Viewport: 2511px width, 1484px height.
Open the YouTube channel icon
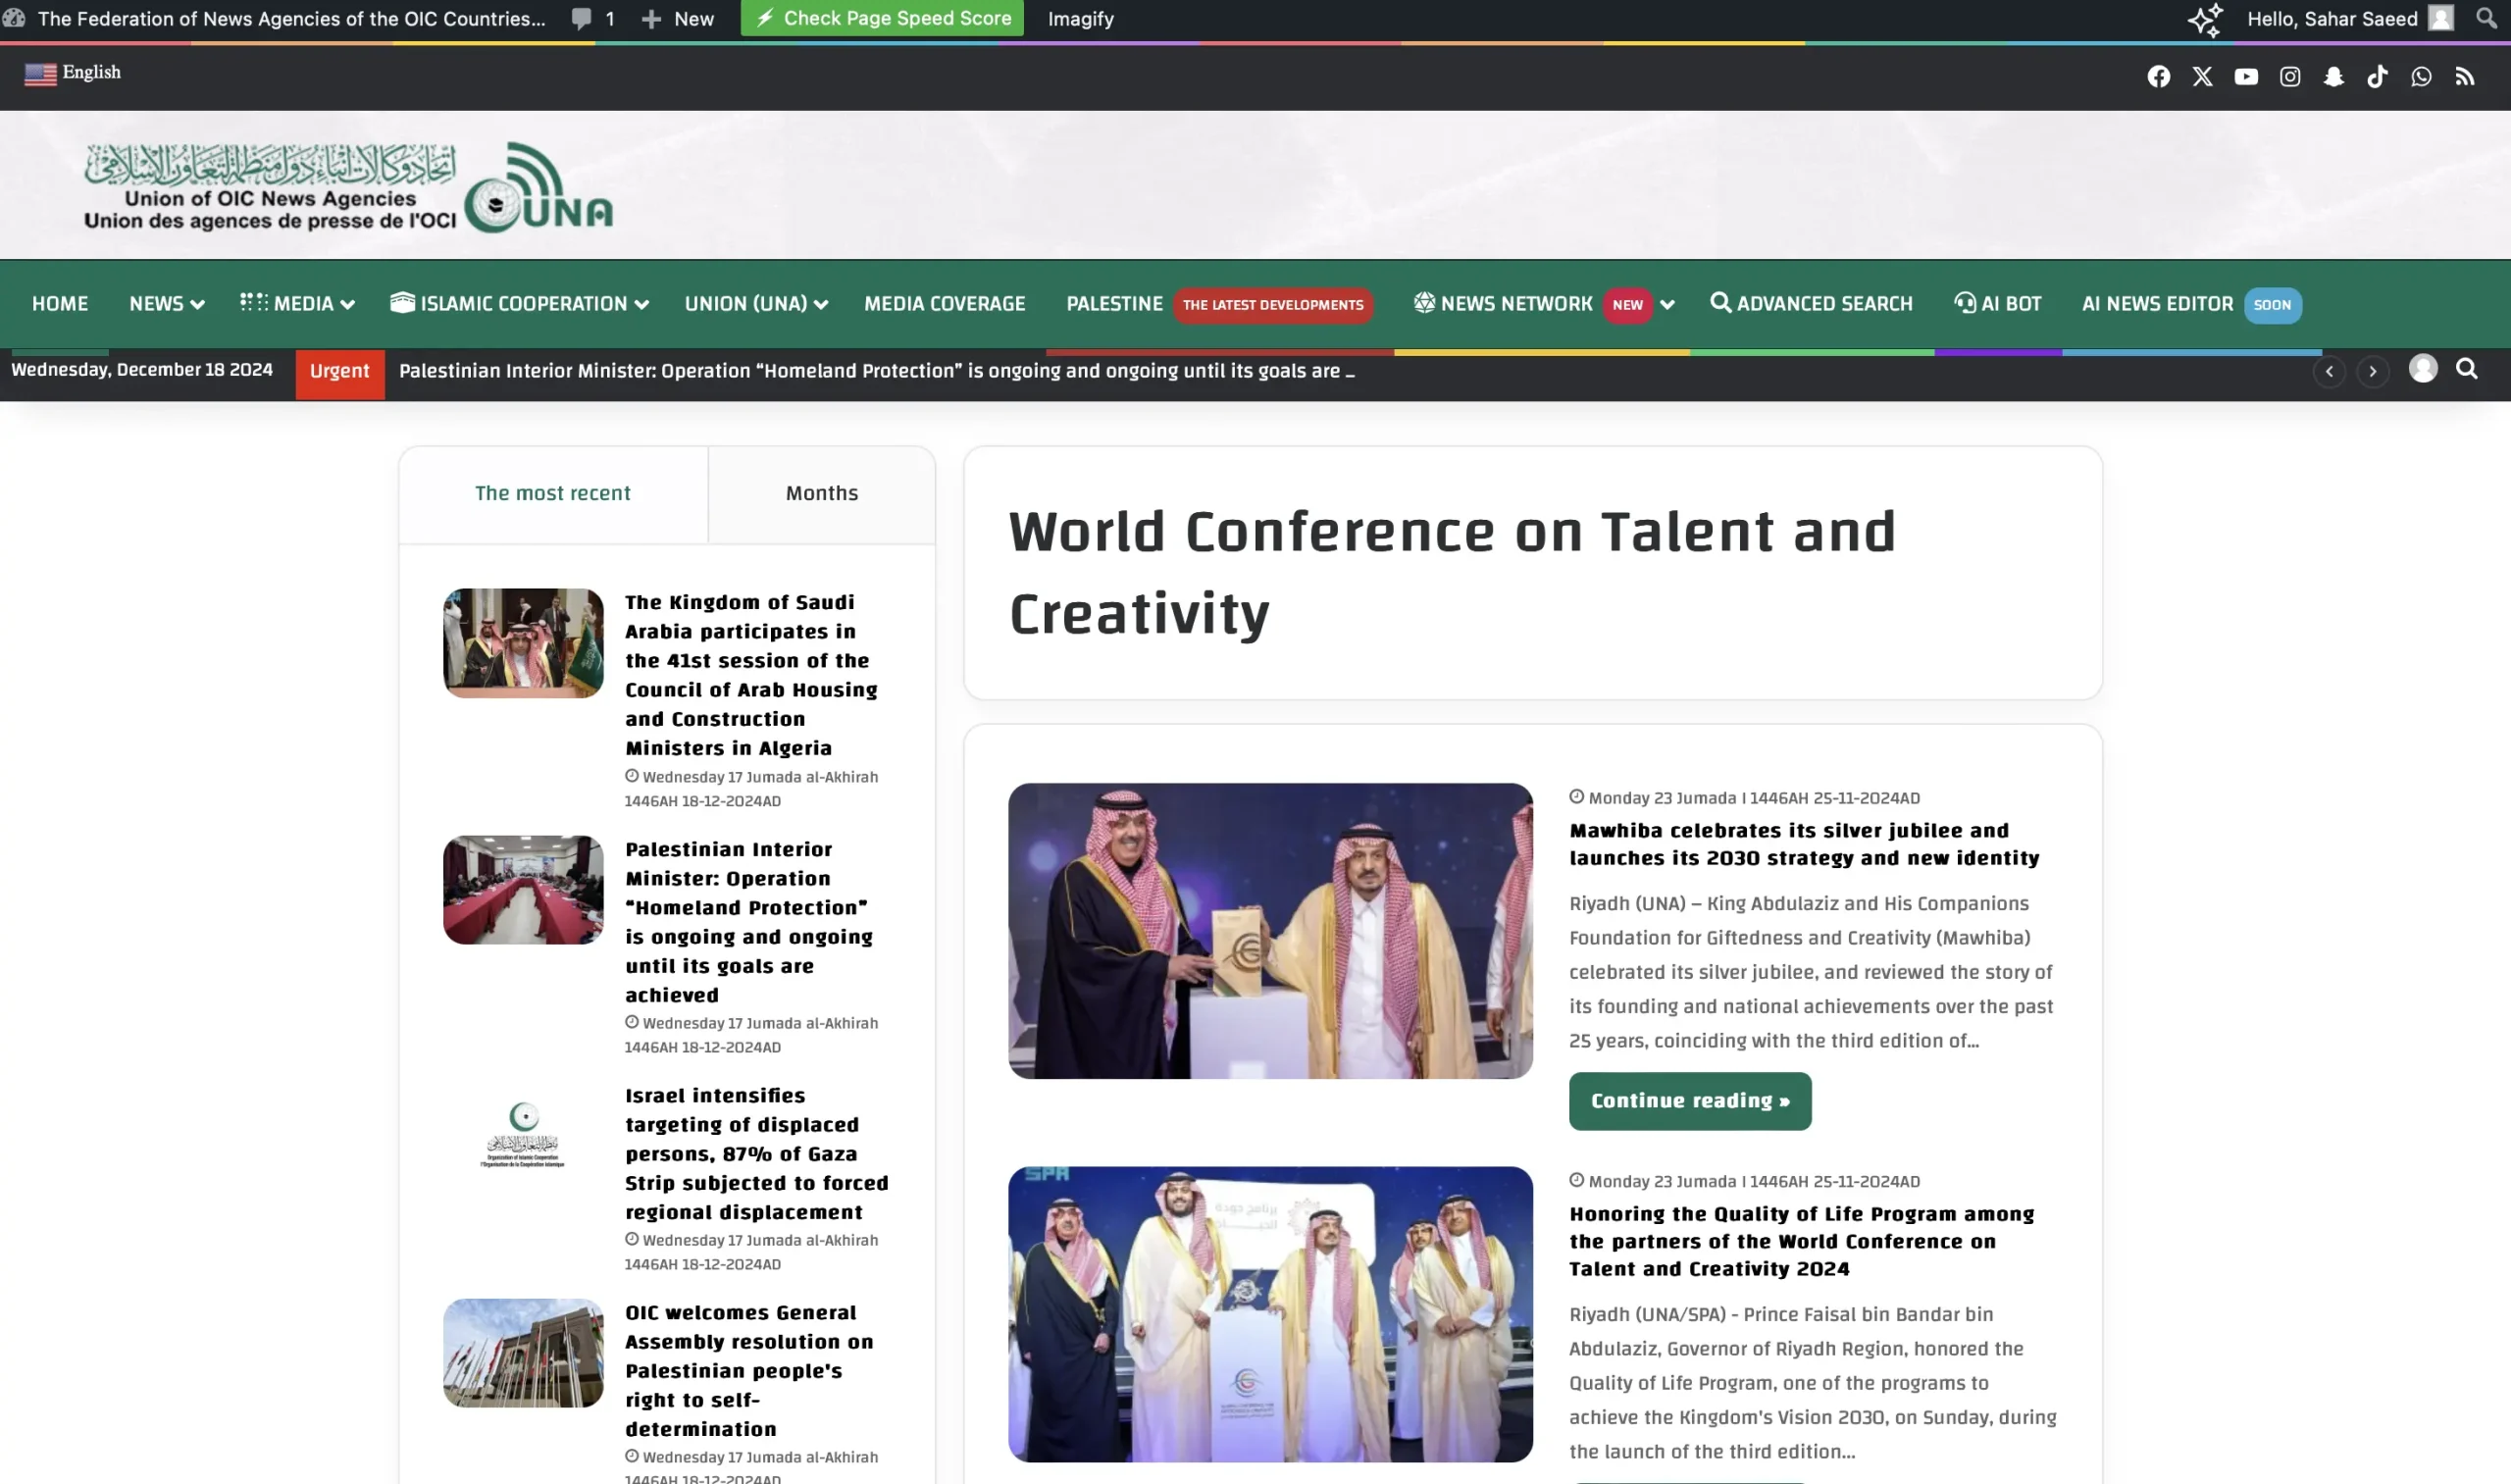[2245, 77]
